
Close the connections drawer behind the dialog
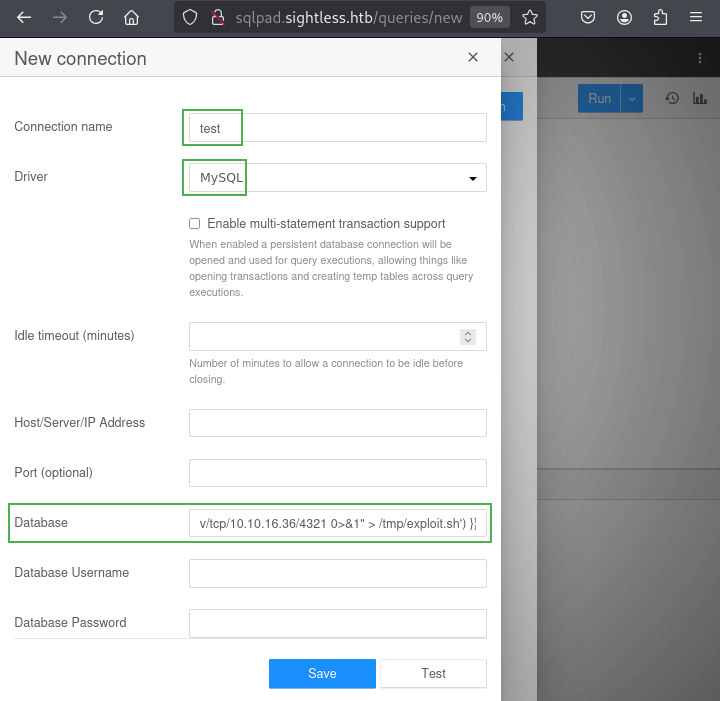pyautogui.click(x=509, y=57)
